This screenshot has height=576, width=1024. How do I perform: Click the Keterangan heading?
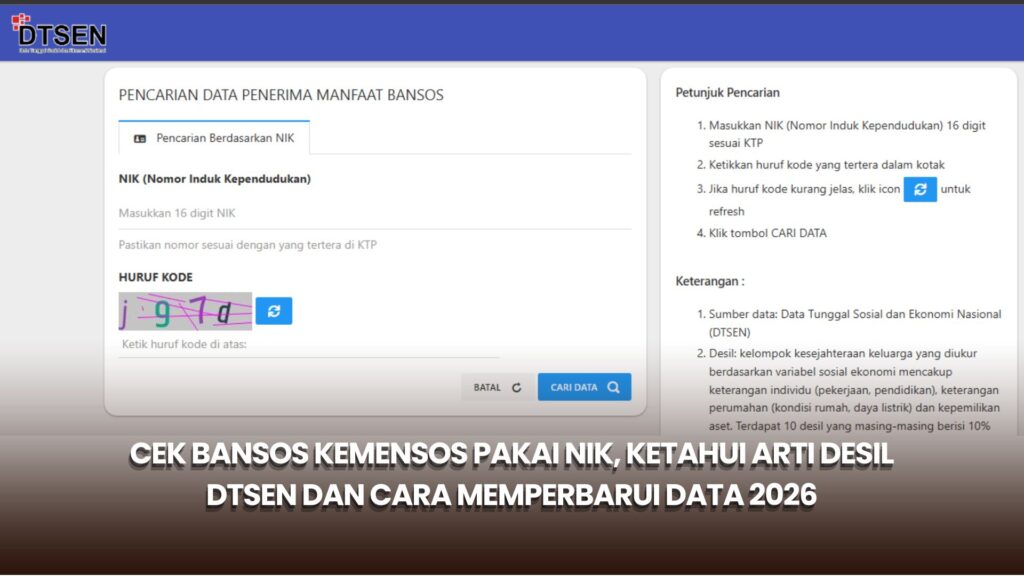coord(710,281)
